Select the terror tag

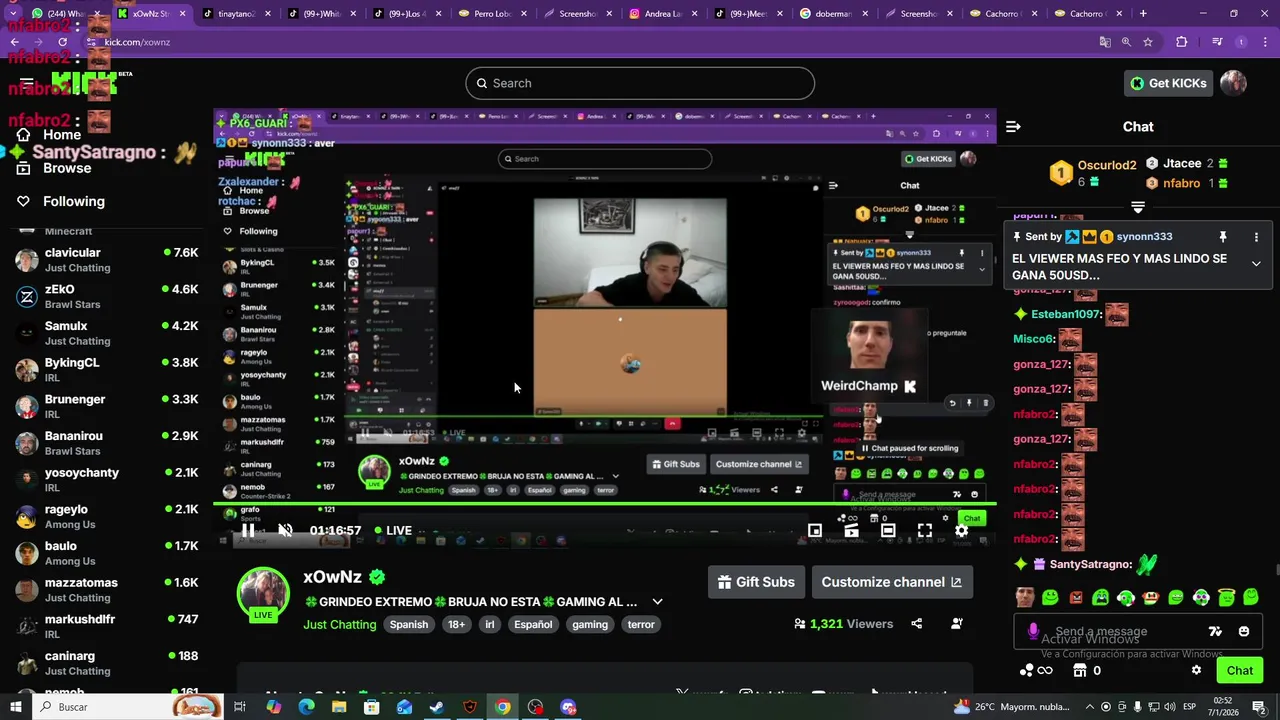(x=641, y=624)
